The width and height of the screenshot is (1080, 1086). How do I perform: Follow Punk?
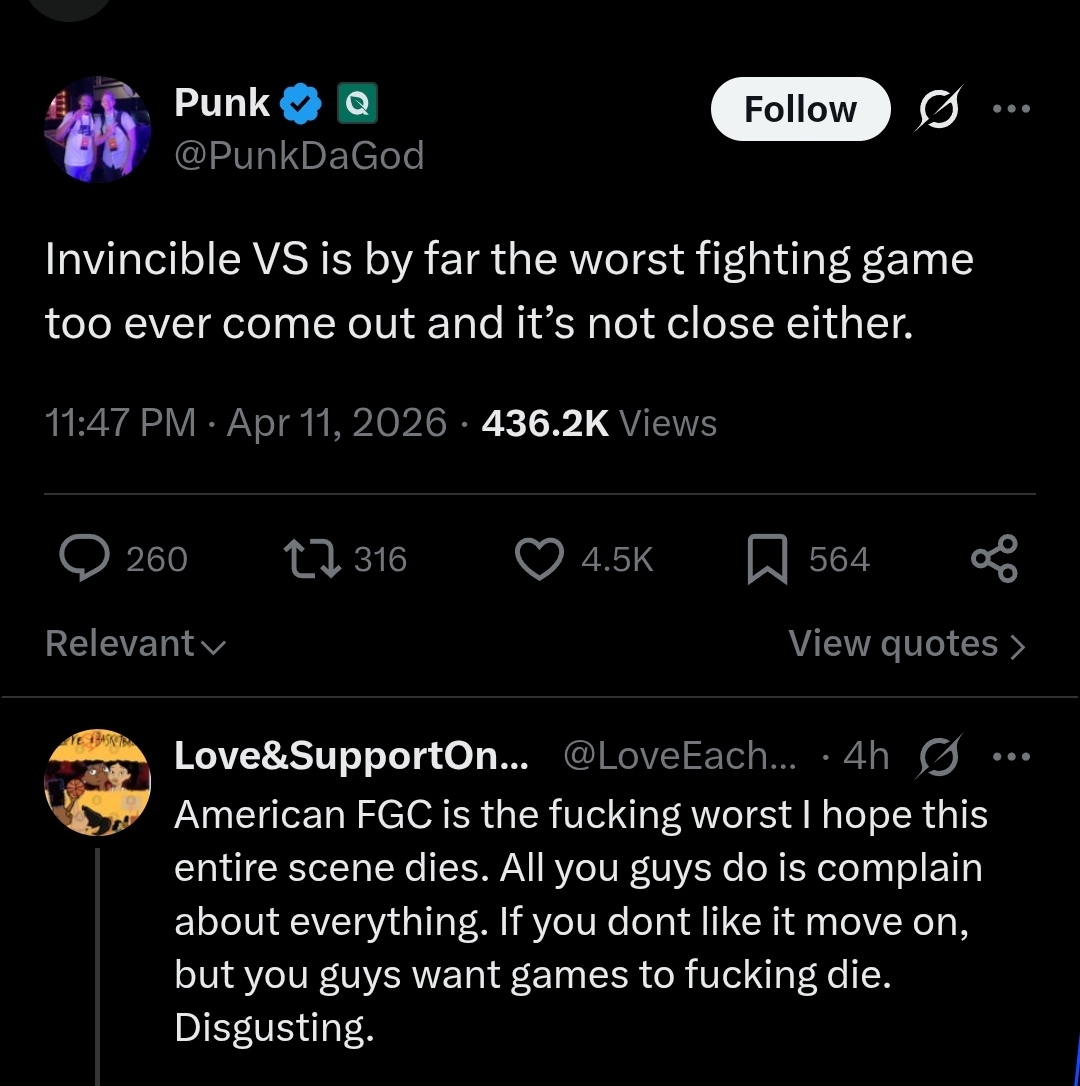[x=800, y=109]
